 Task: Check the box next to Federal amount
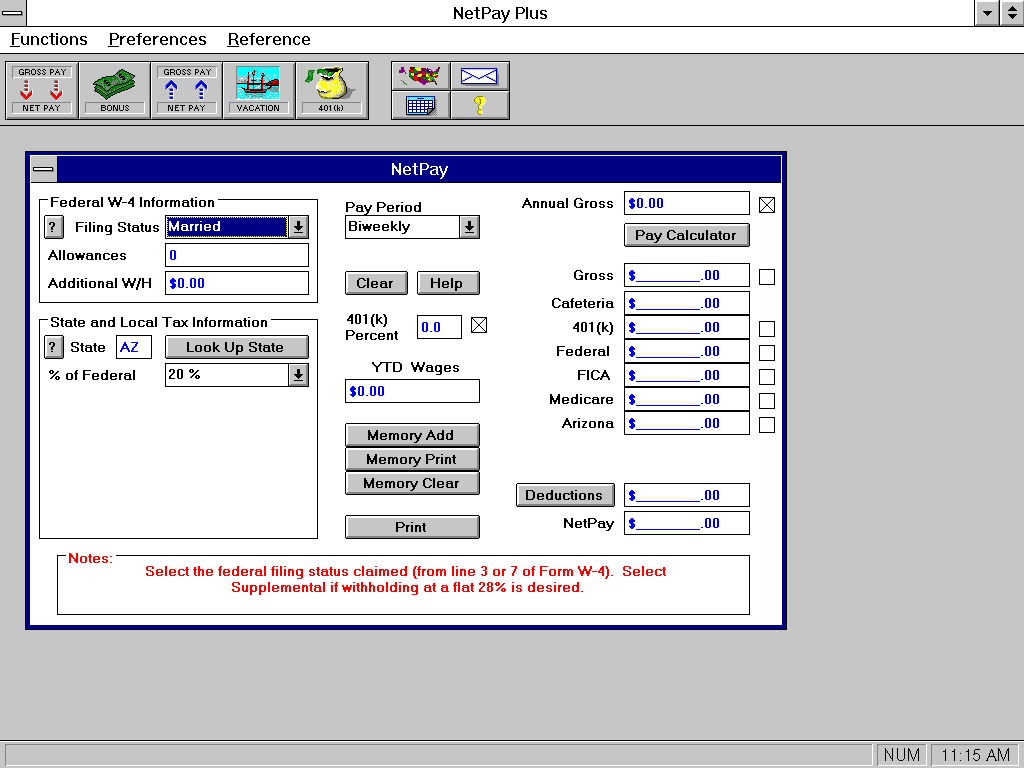[x=767, y=352]
